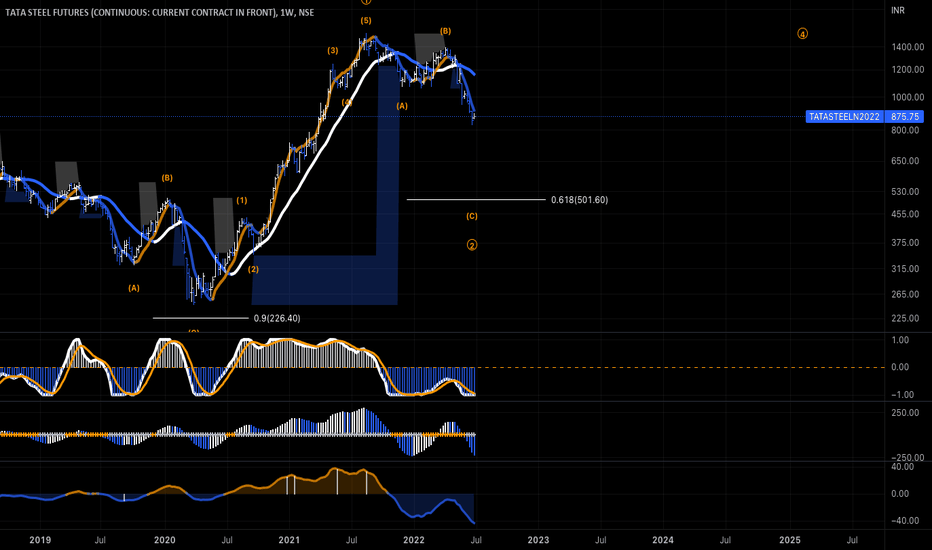Select the (B) label near the 2022 high
Screen dimensions: 932x550
(x=445, y=31)
